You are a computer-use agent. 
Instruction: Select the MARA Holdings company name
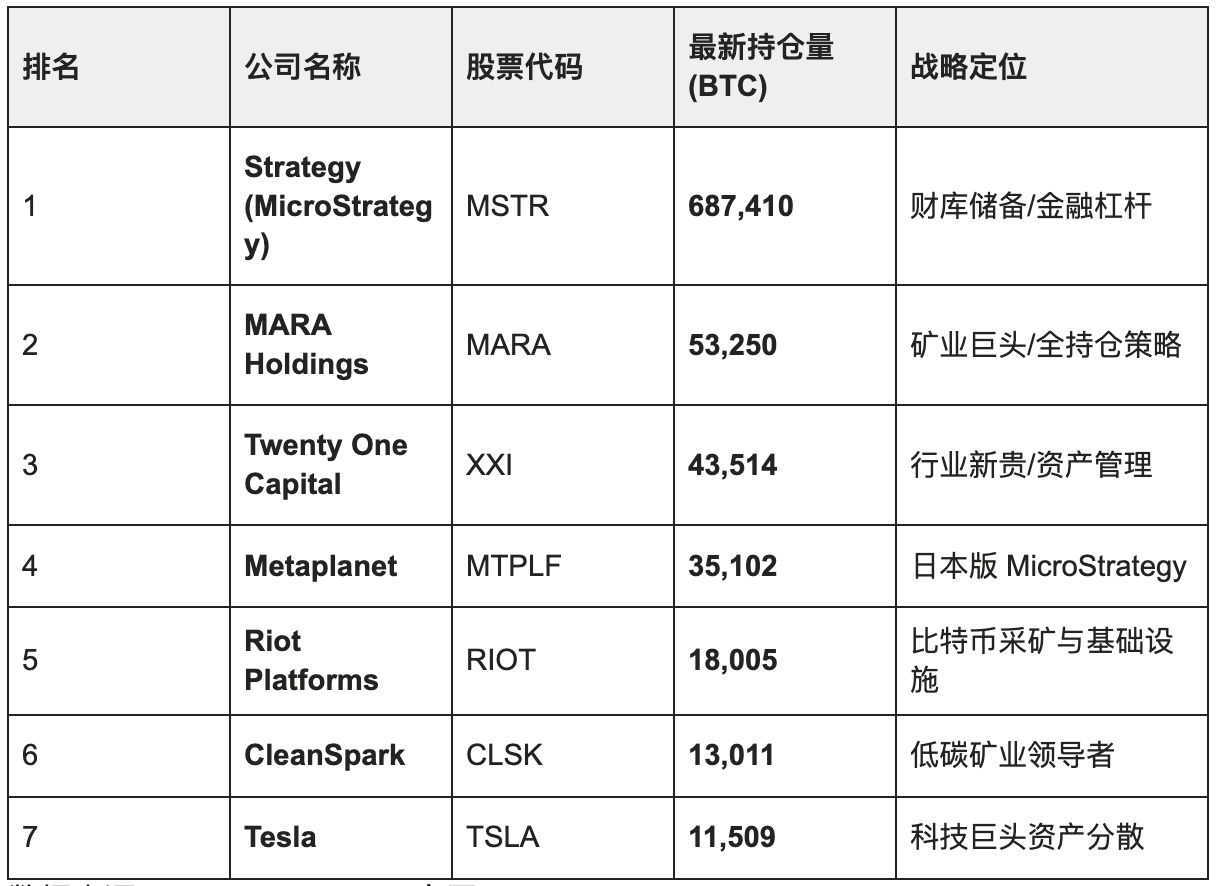[x=306, y=345]
